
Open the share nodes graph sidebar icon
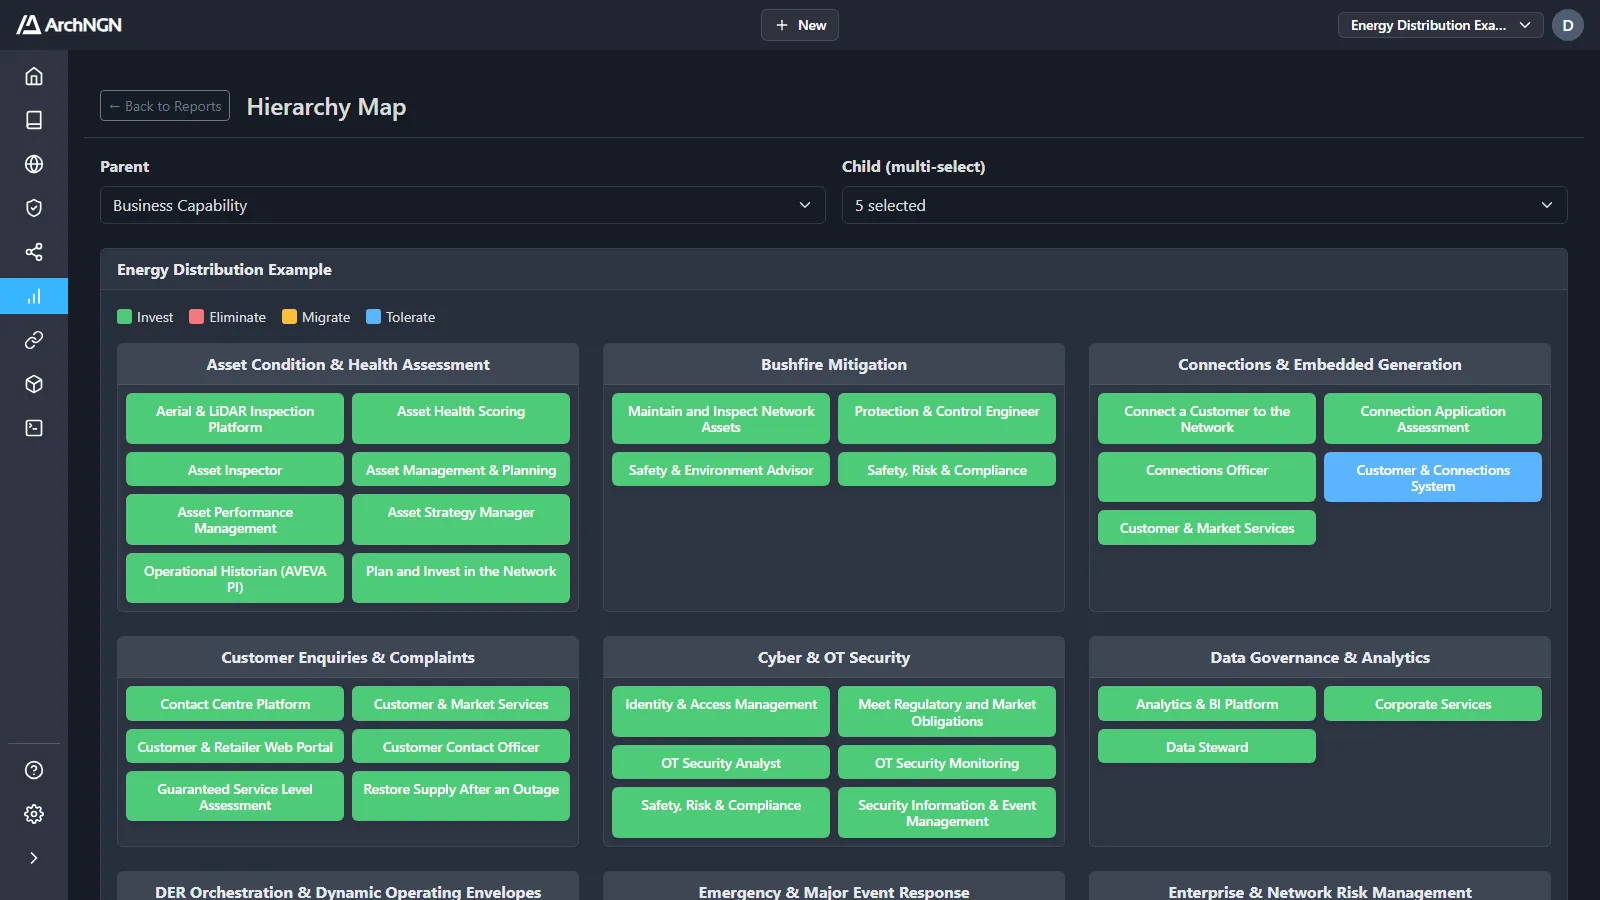(x=34, y=252)
